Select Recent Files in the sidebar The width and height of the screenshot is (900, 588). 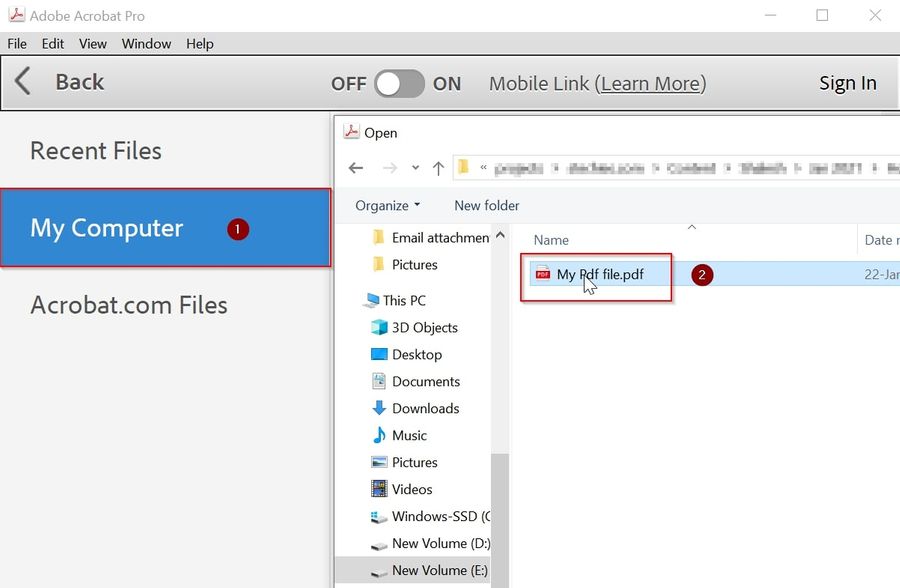96,151
